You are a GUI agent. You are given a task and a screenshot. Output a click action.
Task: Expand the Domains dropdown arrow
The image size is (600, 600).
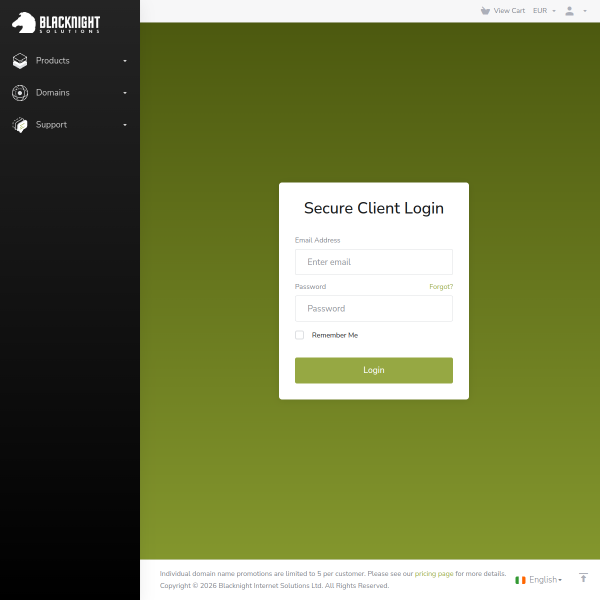click(x=125, y=93)
